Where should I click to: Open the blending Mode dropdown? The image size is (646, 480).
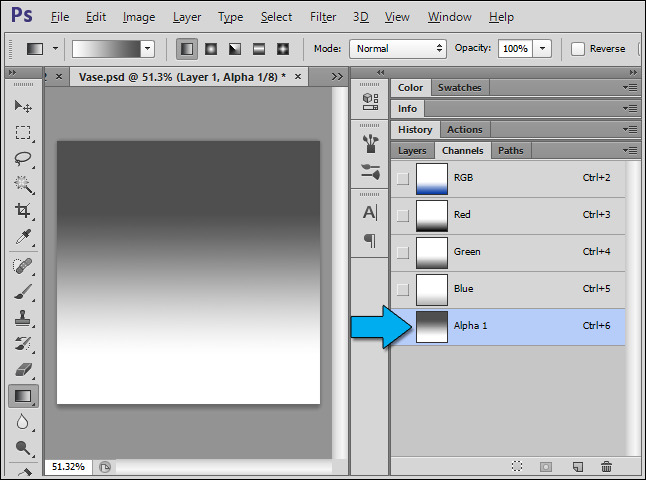[396, 48]
